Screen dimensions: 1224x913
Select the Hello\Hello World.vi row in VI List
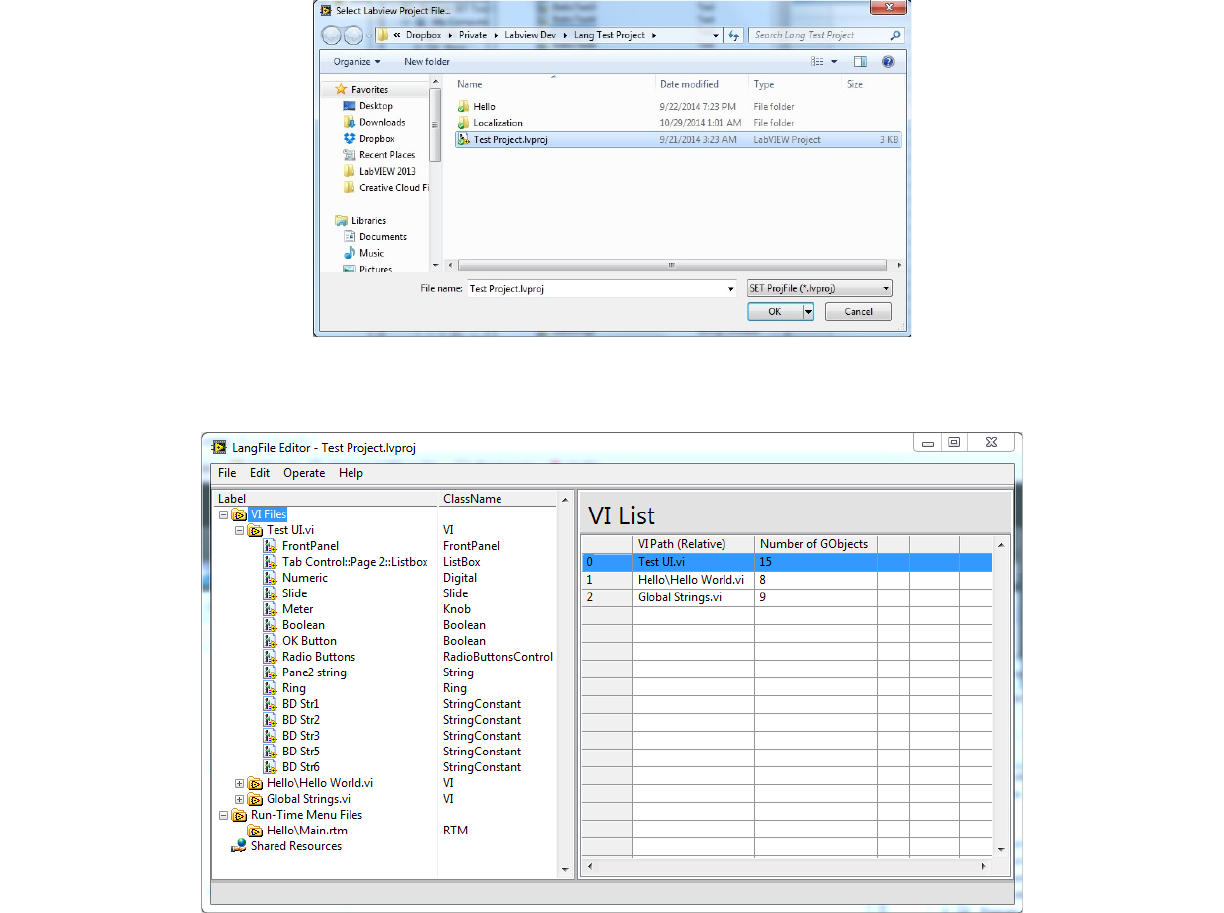[x=787, y=579]
